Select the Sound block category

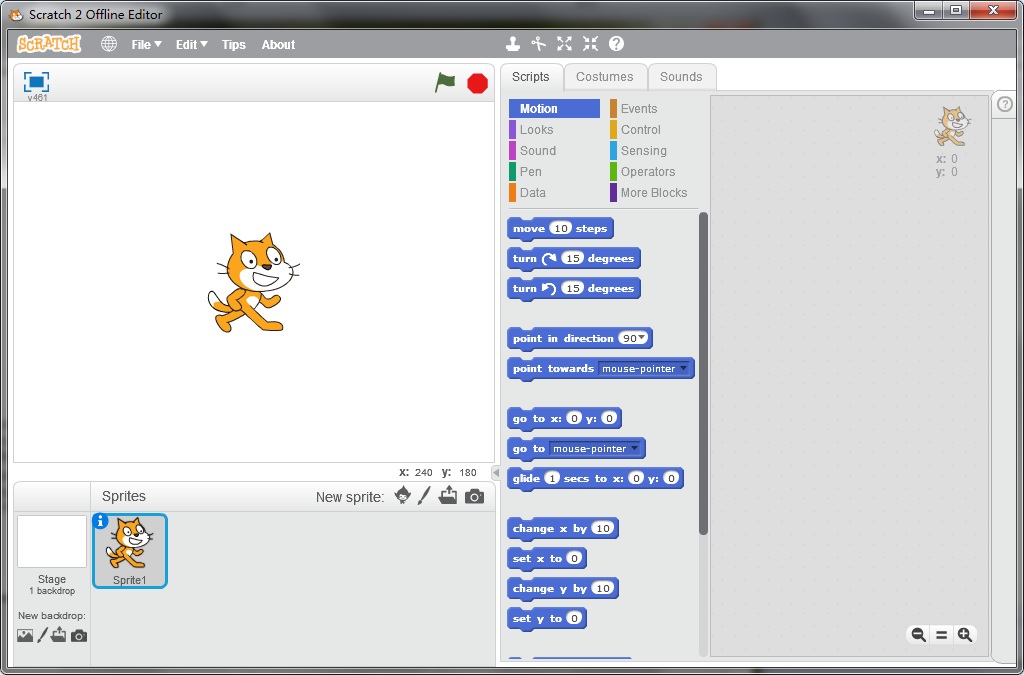click(554, 151)
